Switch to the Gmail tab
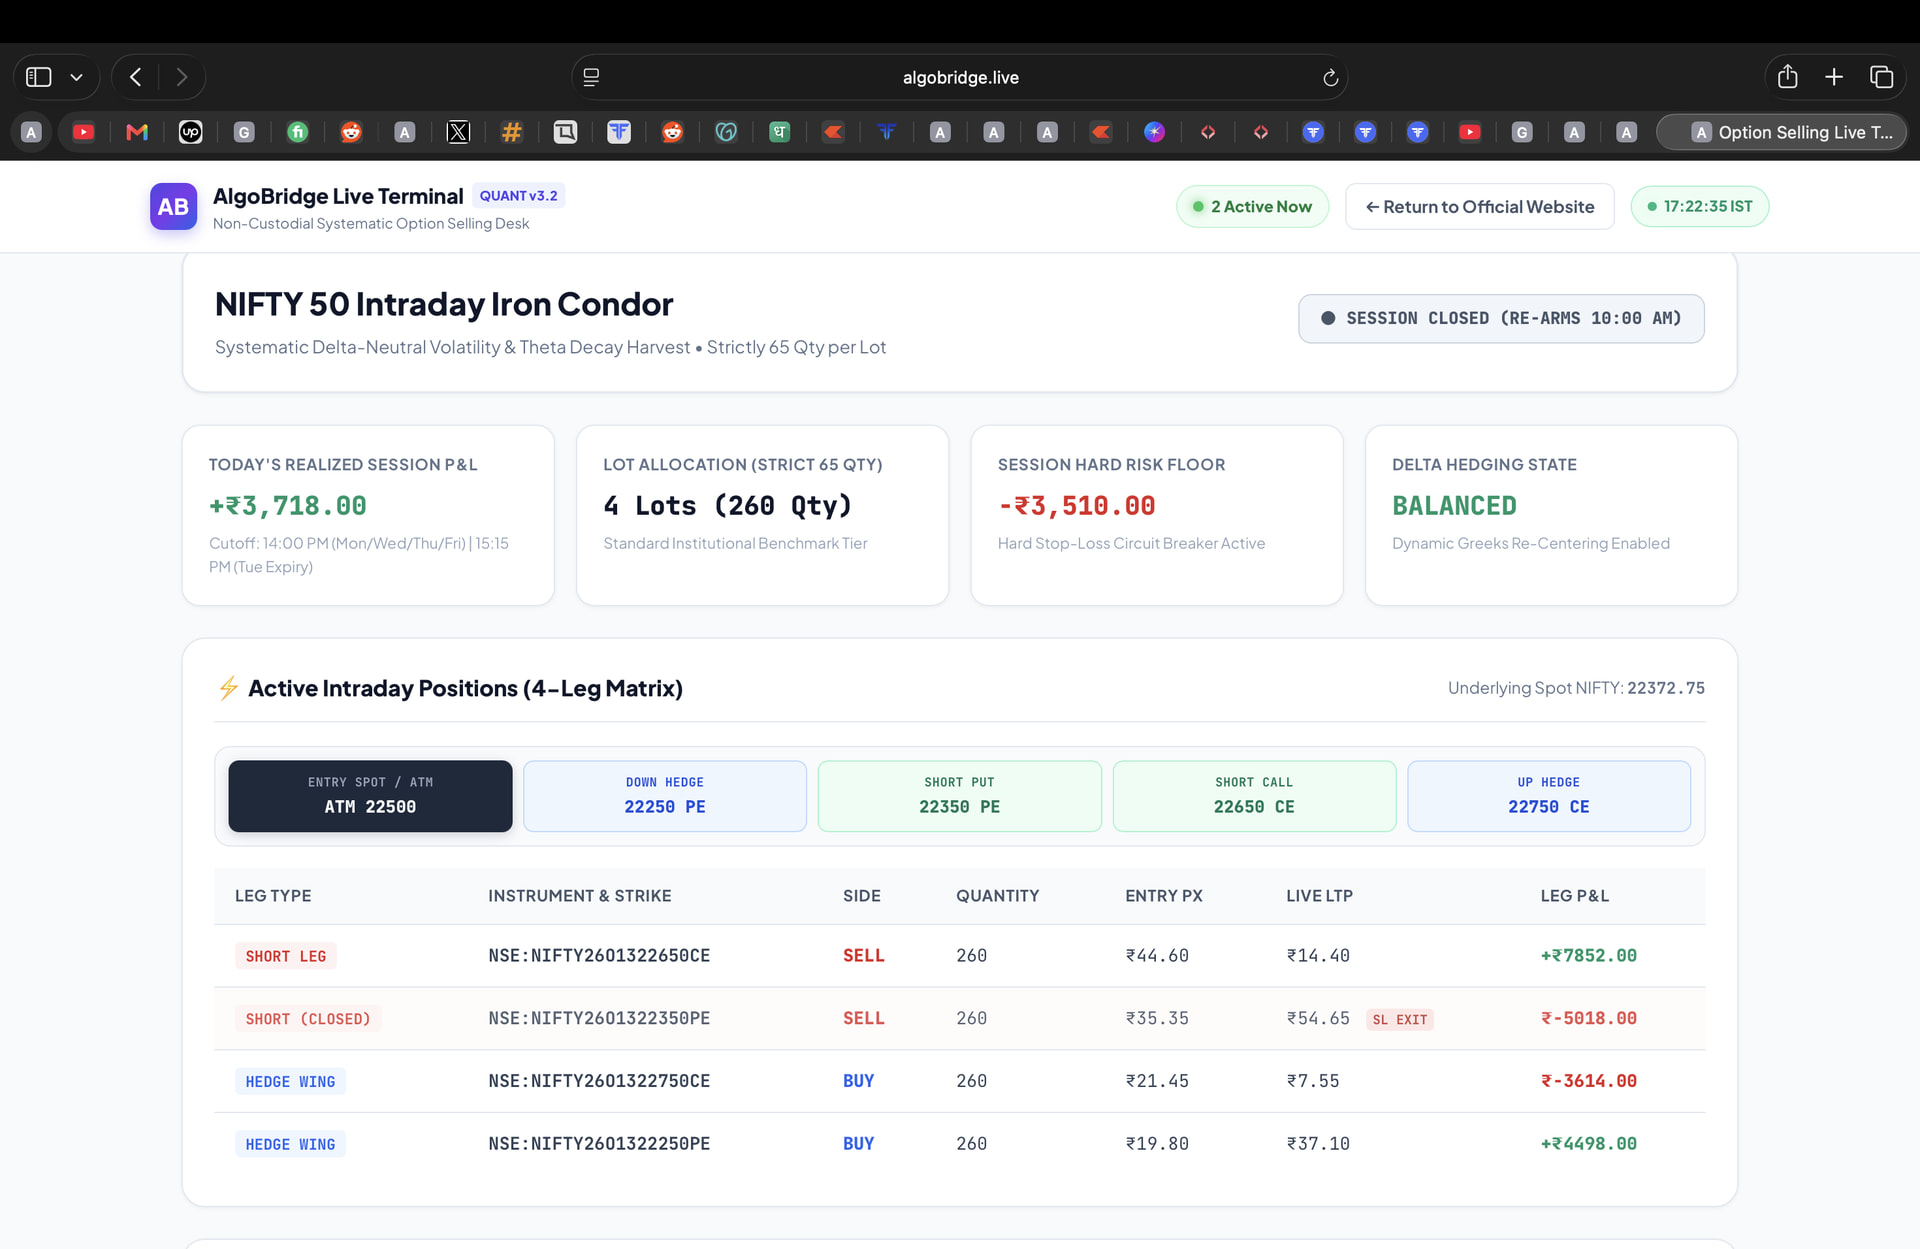 137,132
